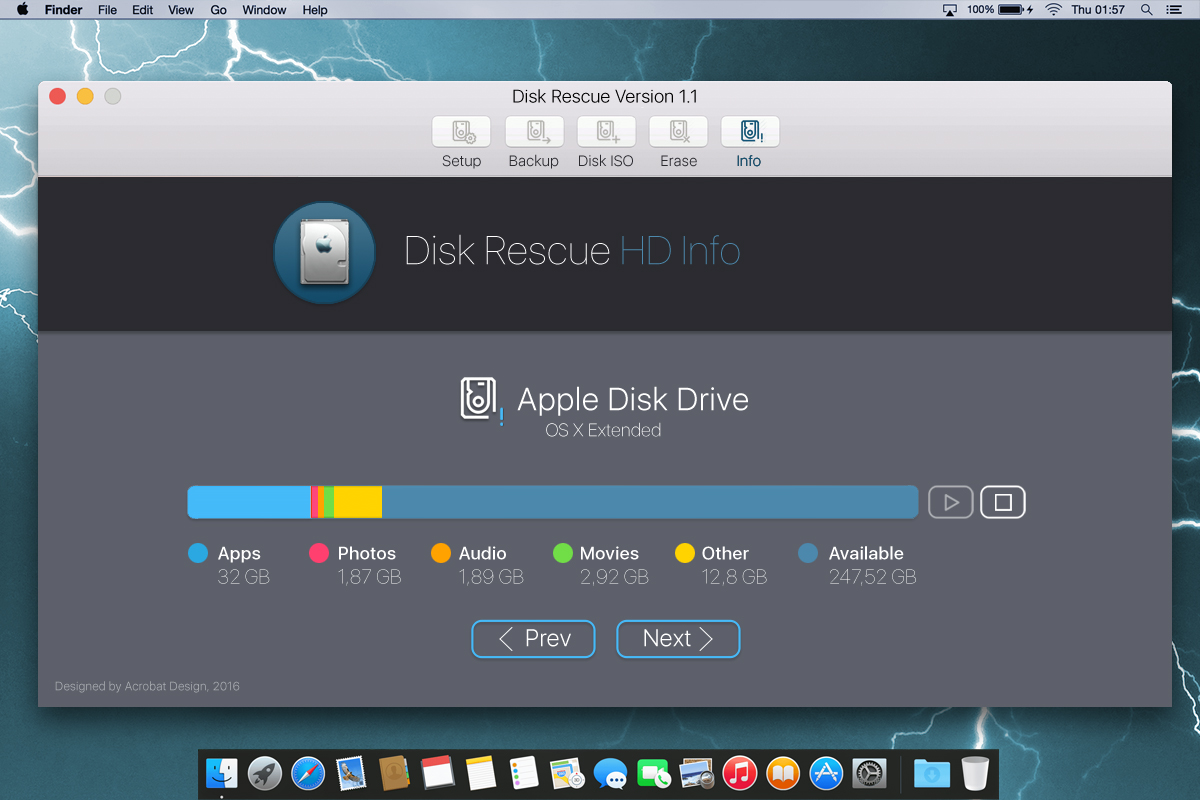Open FaceTime from the Dock
This screenshot has width=1200, height=800.
[x=653, y=773]
